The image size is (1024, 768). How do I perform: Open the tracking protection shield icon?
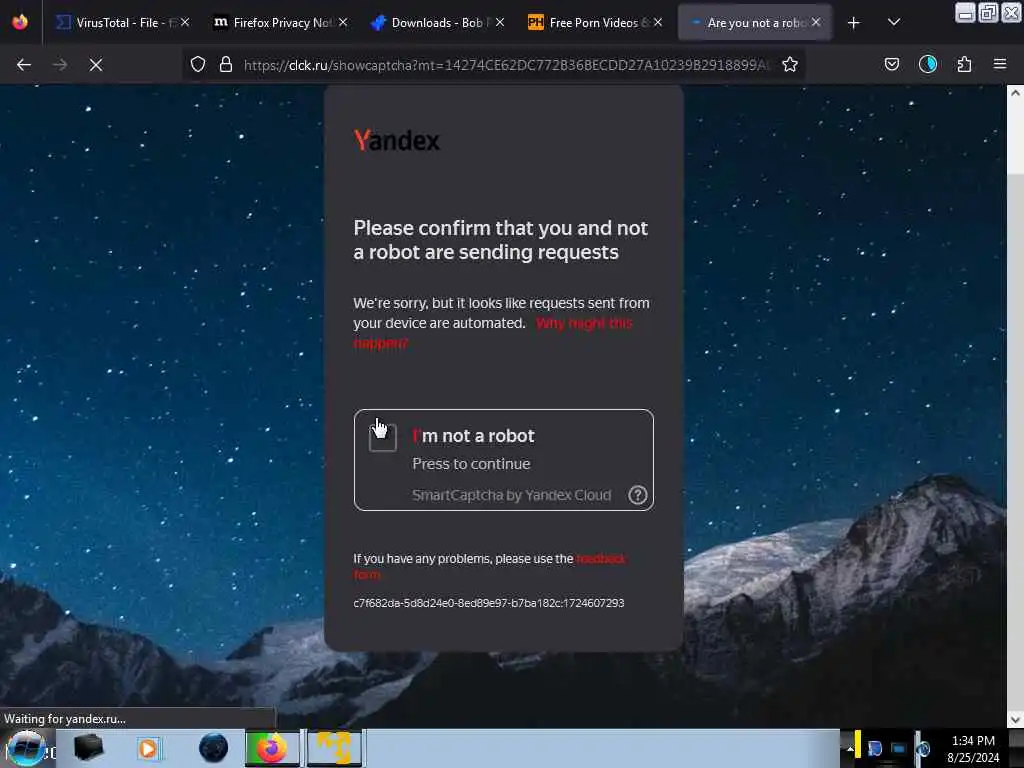pos(198,64)
